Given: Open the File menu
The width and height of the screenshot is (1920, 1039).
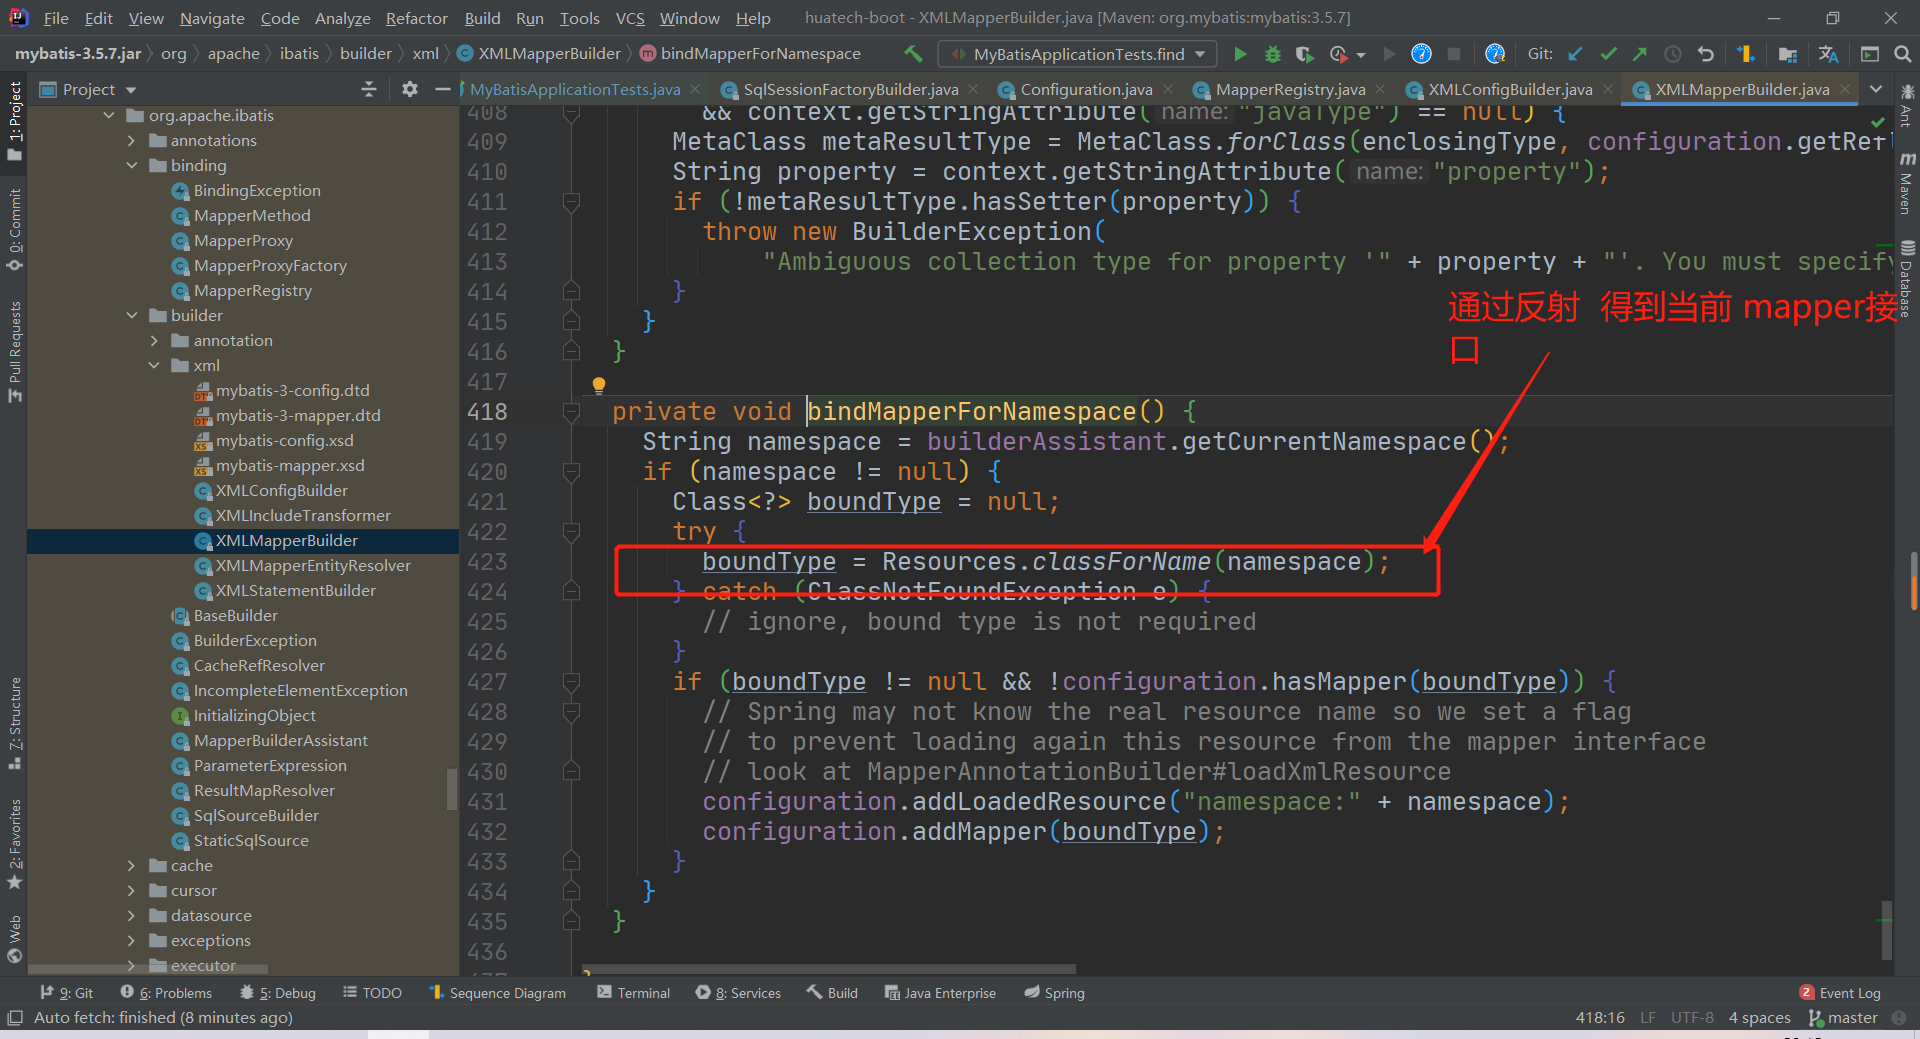Looking at the screenshot, I should (56, 18).
